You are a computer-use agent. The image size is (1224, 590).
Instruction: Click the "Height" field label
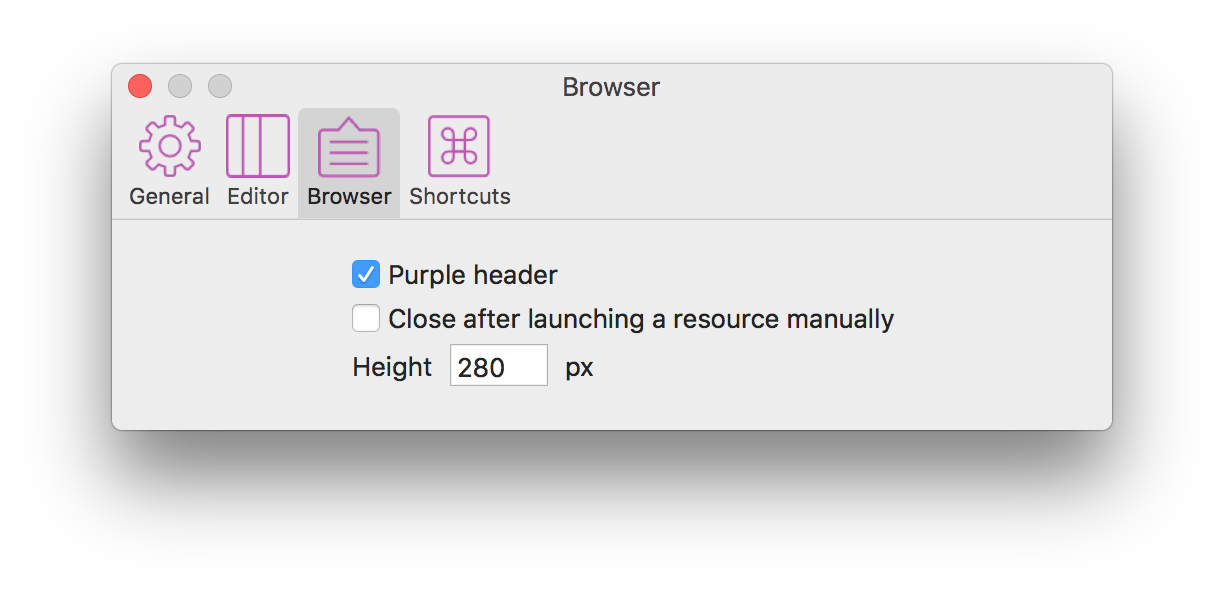tap(392, 367)
